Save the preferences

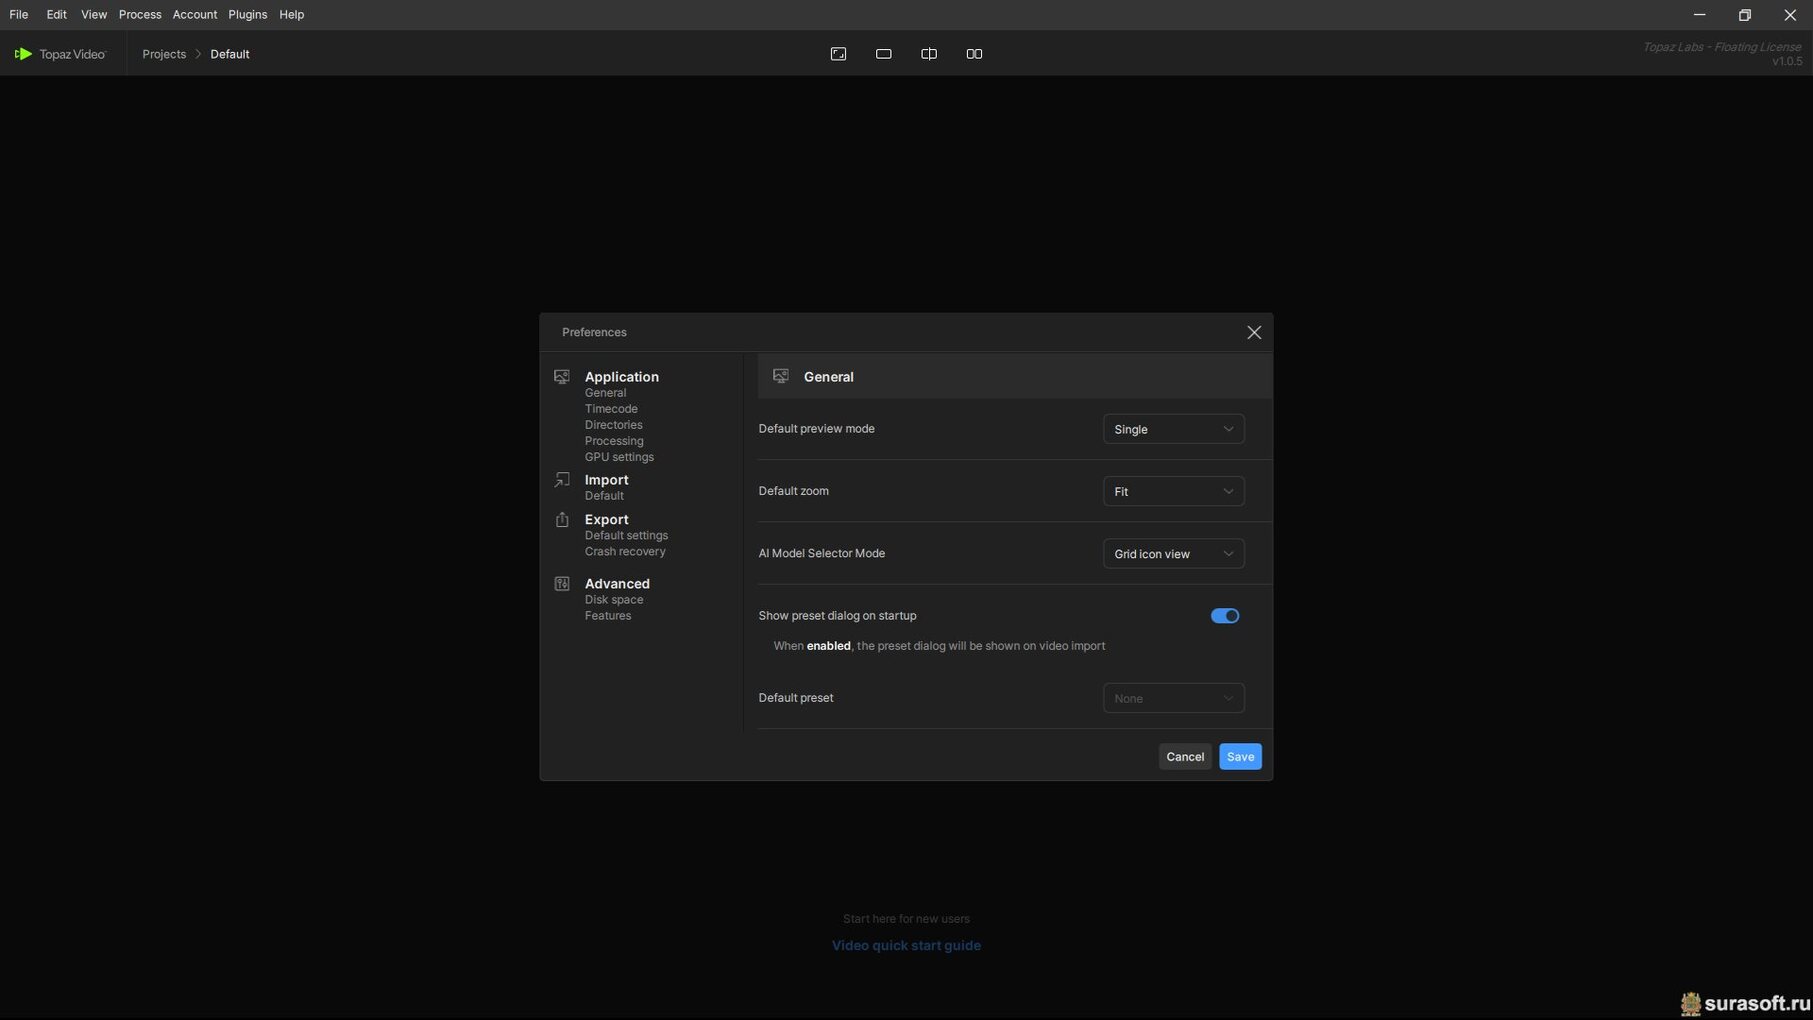pyautogui.click(x=1239, y=757)
